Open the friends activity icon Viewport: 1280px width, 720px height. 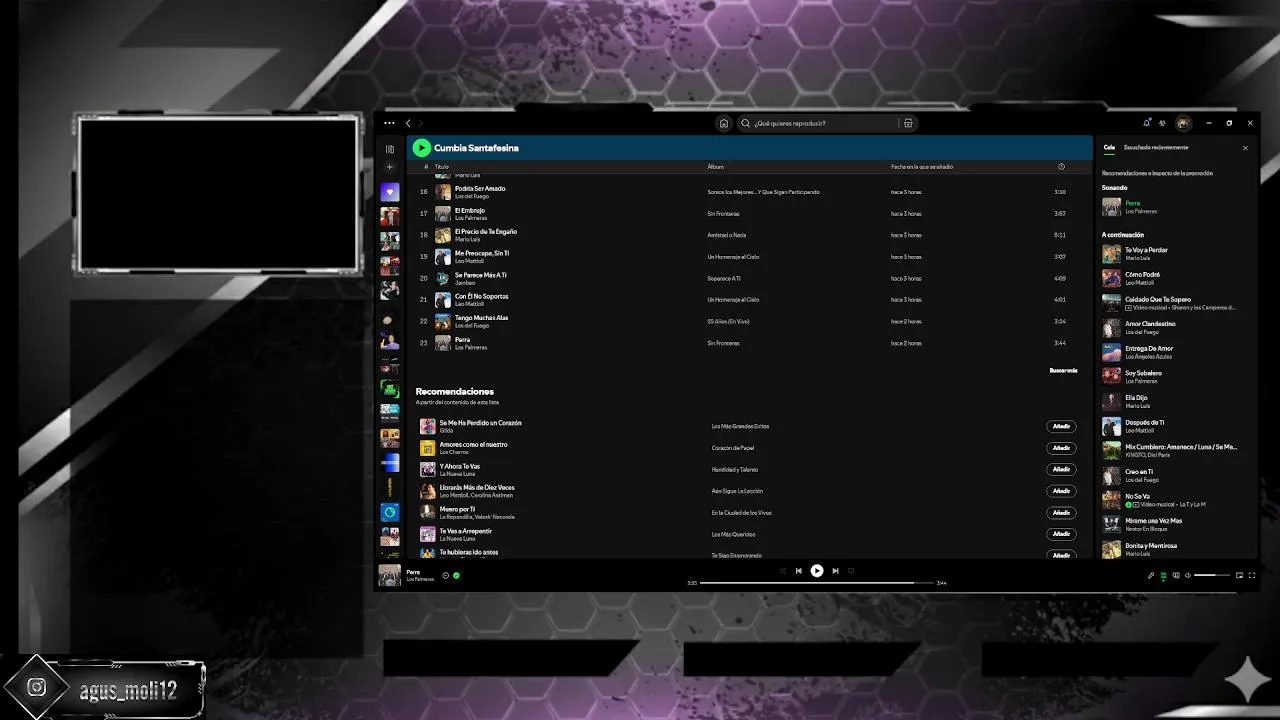1162,123
